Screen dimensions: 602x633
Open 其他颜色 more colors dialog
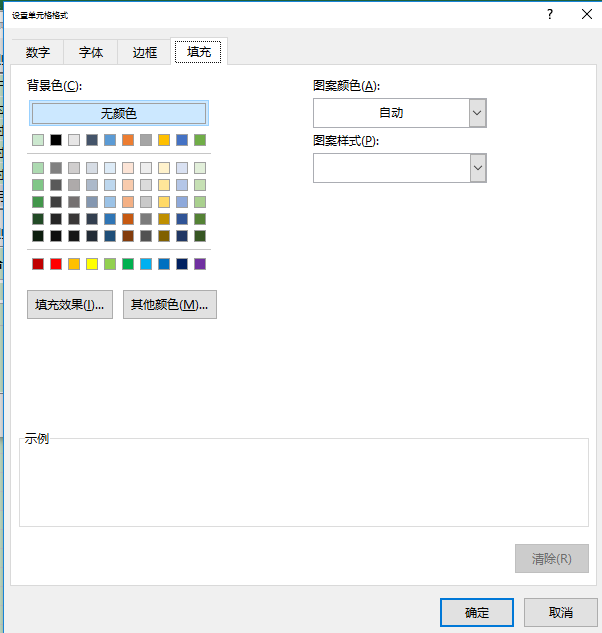(x=170, y=304)
